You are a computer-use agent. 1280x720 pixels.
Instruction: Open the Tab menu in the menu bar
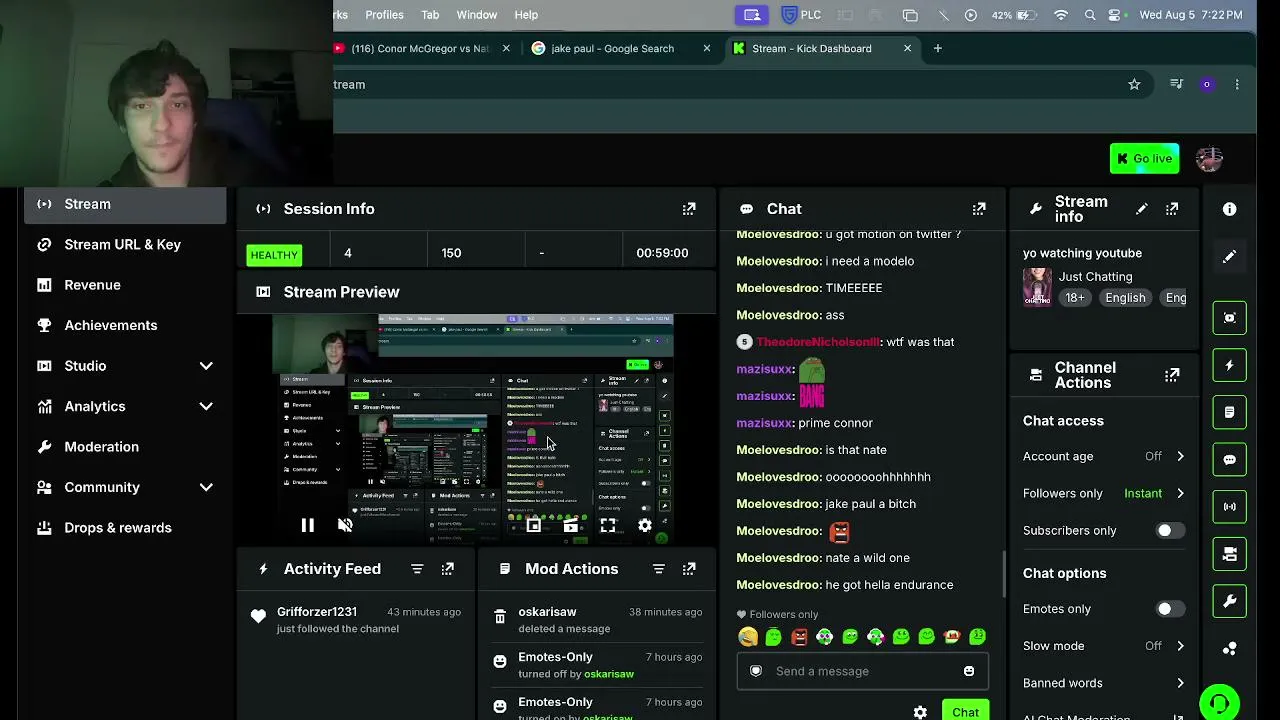pyautogui.click(x=430, y=15)
